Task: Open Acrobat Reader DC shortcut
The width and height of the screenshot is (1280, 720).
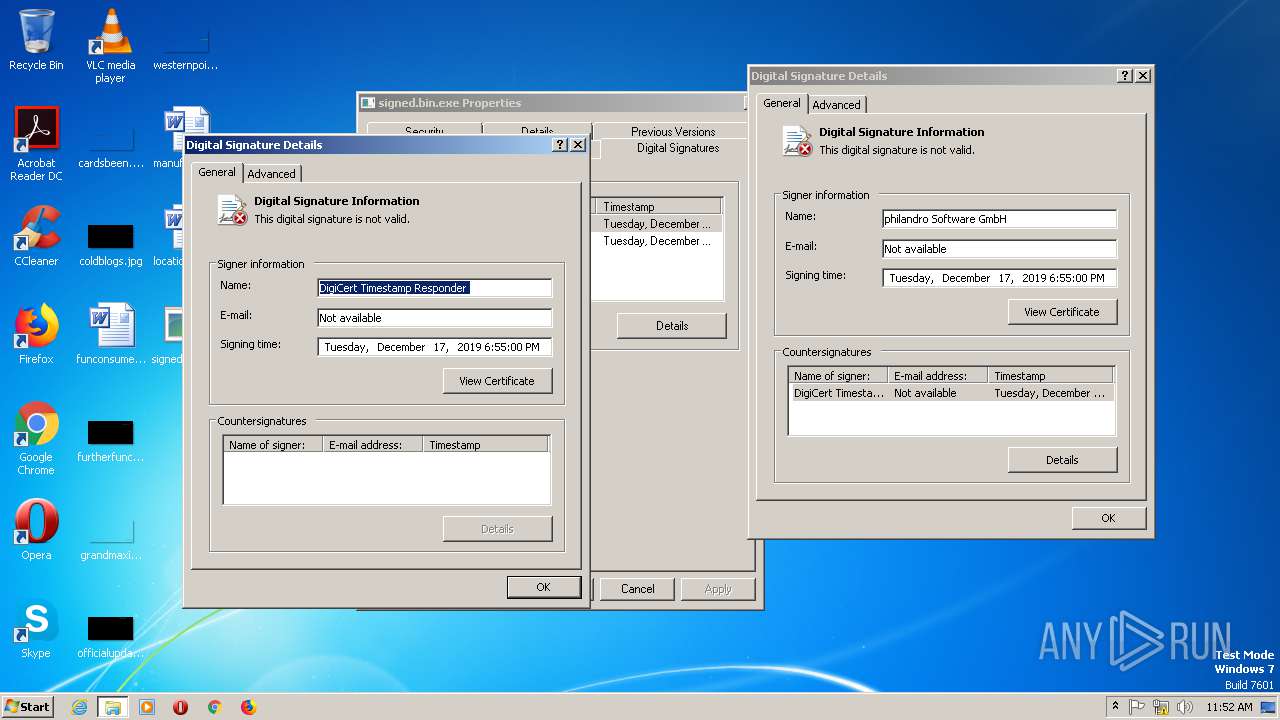Action: pyautogui.click(x=36, y=144)
